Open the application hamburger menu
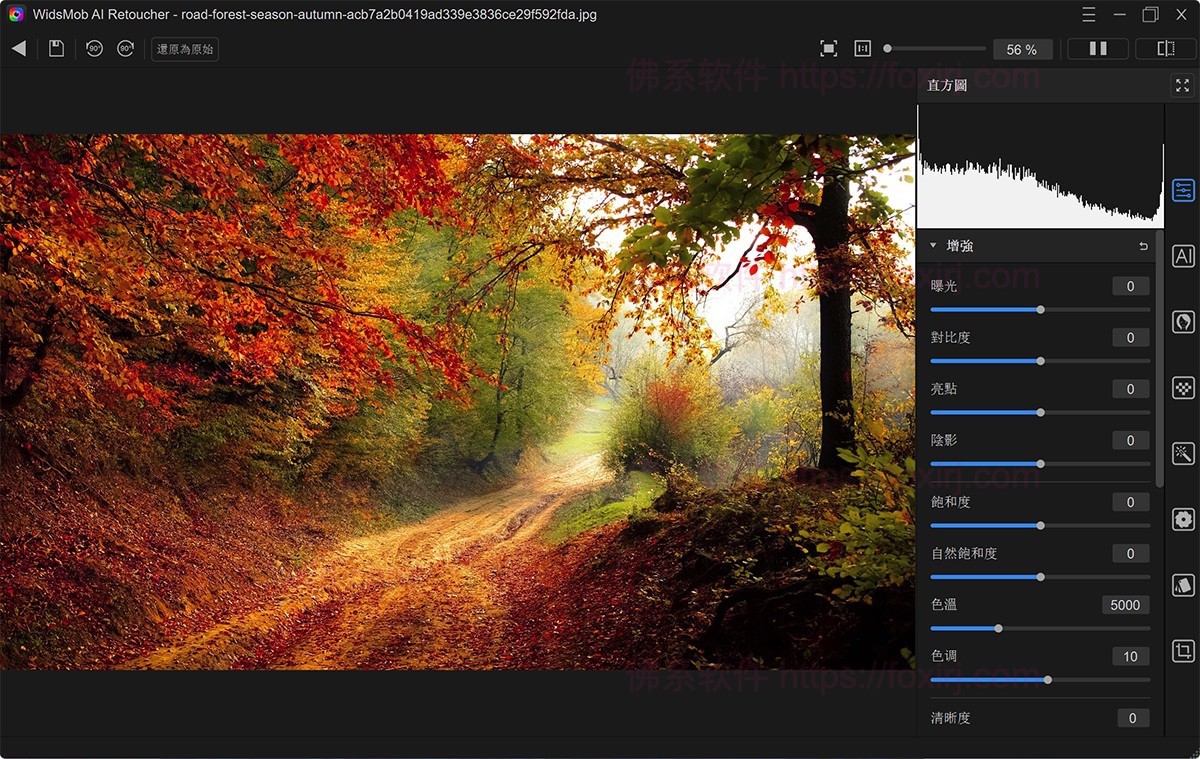The image size is (1200, 759). point(1090,15)
